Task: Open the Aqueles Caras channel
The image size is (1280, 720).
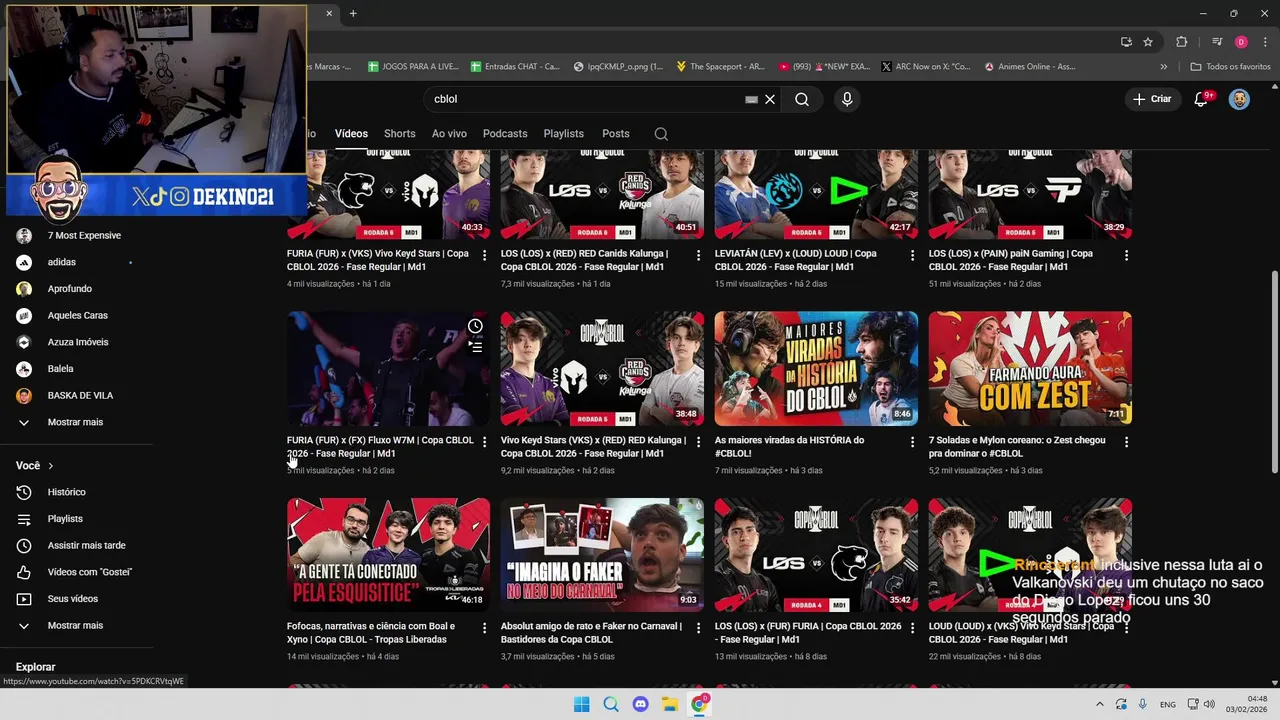Action: tap(76, 315)
